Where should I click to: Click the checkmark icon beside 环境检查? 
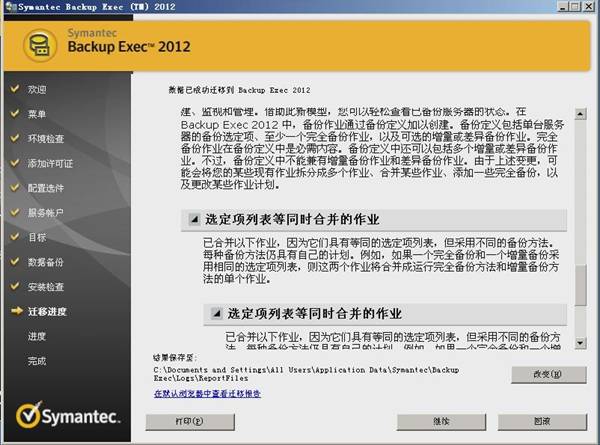point(13,138)
